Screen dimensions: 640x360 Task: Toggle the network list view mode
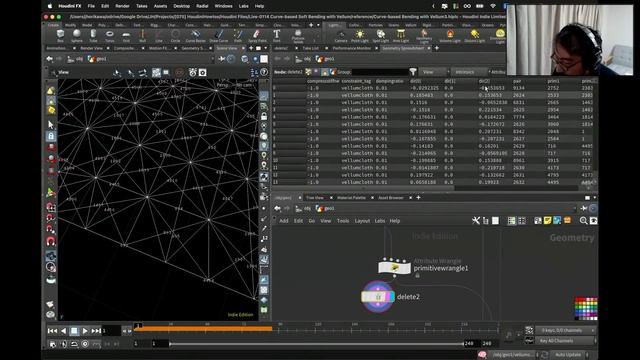tap(511, 221)
